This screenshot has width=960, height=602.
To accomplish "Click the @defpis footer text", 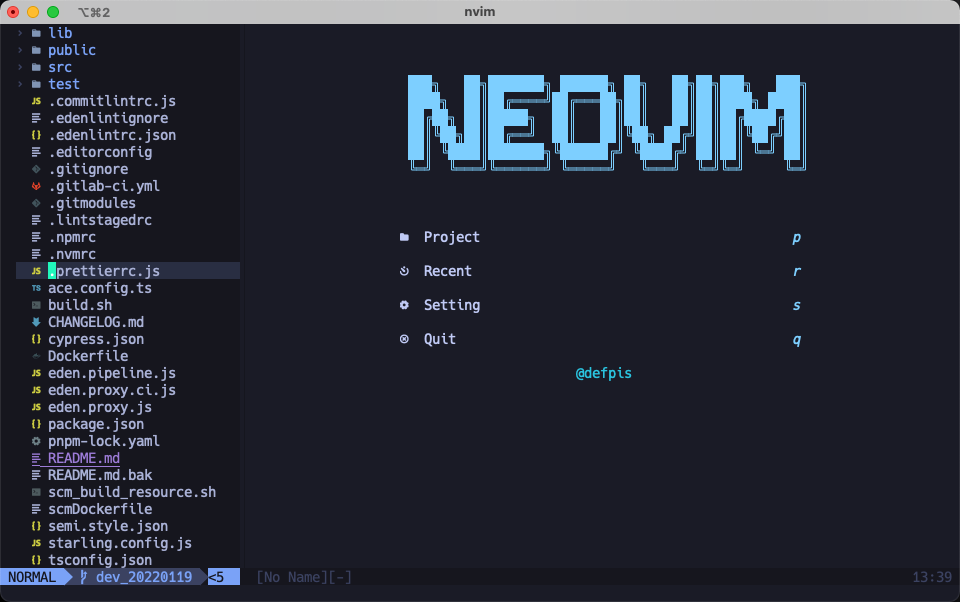I will pos(604,374).
